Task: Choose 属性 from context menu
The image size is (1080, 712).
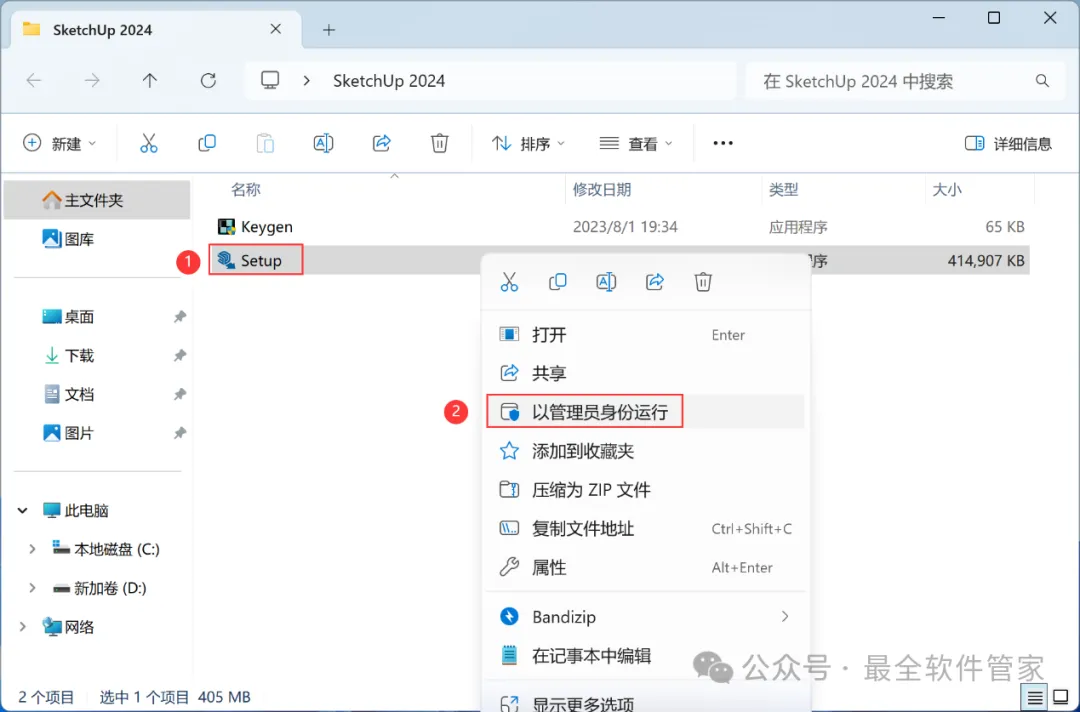Action: [645, 567]
